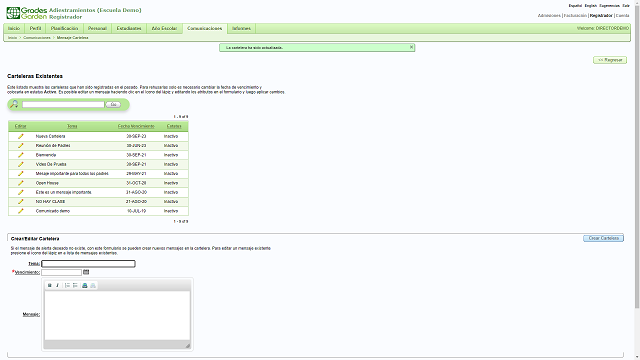Screen dimensions: 640x360
Task: Switch language to Español
Action: click(x=575, y=6)
